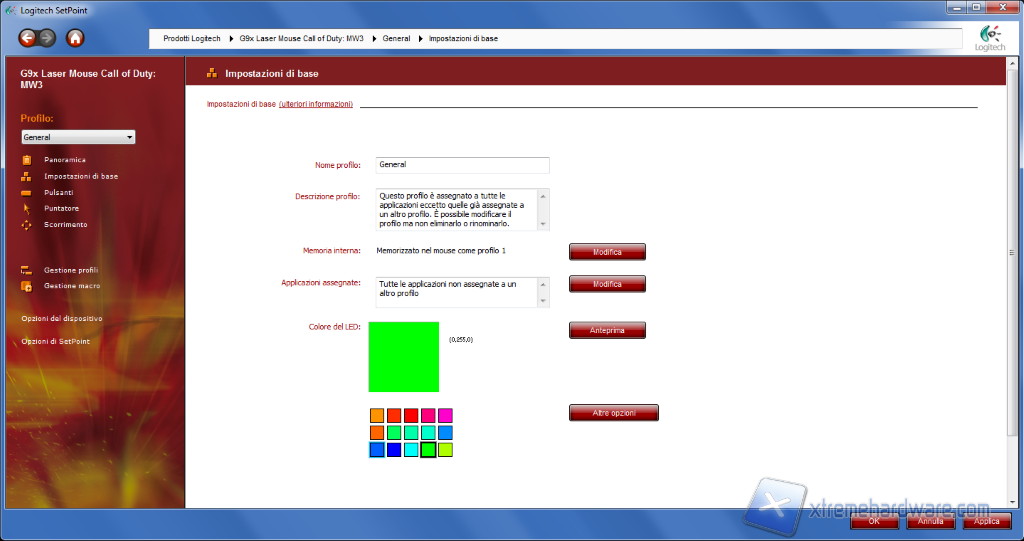Click the back arrow navigation icon
The height and width of the screenshot is (541, 1024).
pyautogui.click(x=27, y=39)
